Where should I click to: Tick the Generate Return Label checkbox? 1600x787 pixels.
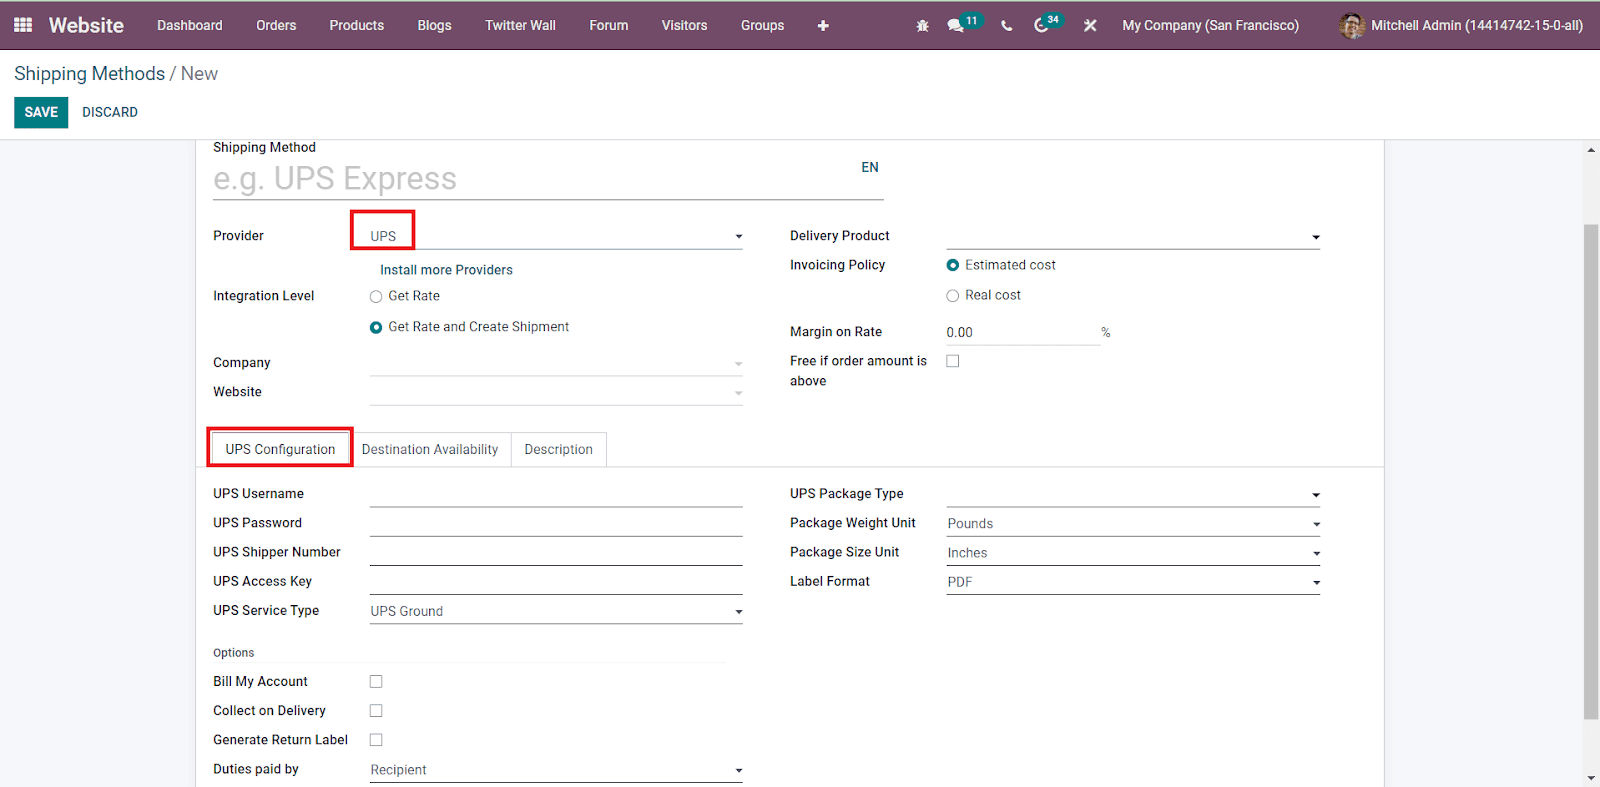376,739
